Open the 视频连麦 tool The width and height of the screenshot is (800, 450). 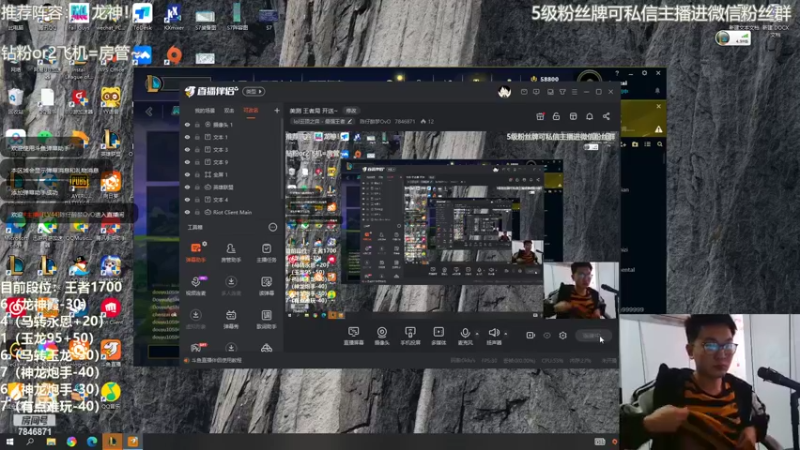[x=195, y=286]
